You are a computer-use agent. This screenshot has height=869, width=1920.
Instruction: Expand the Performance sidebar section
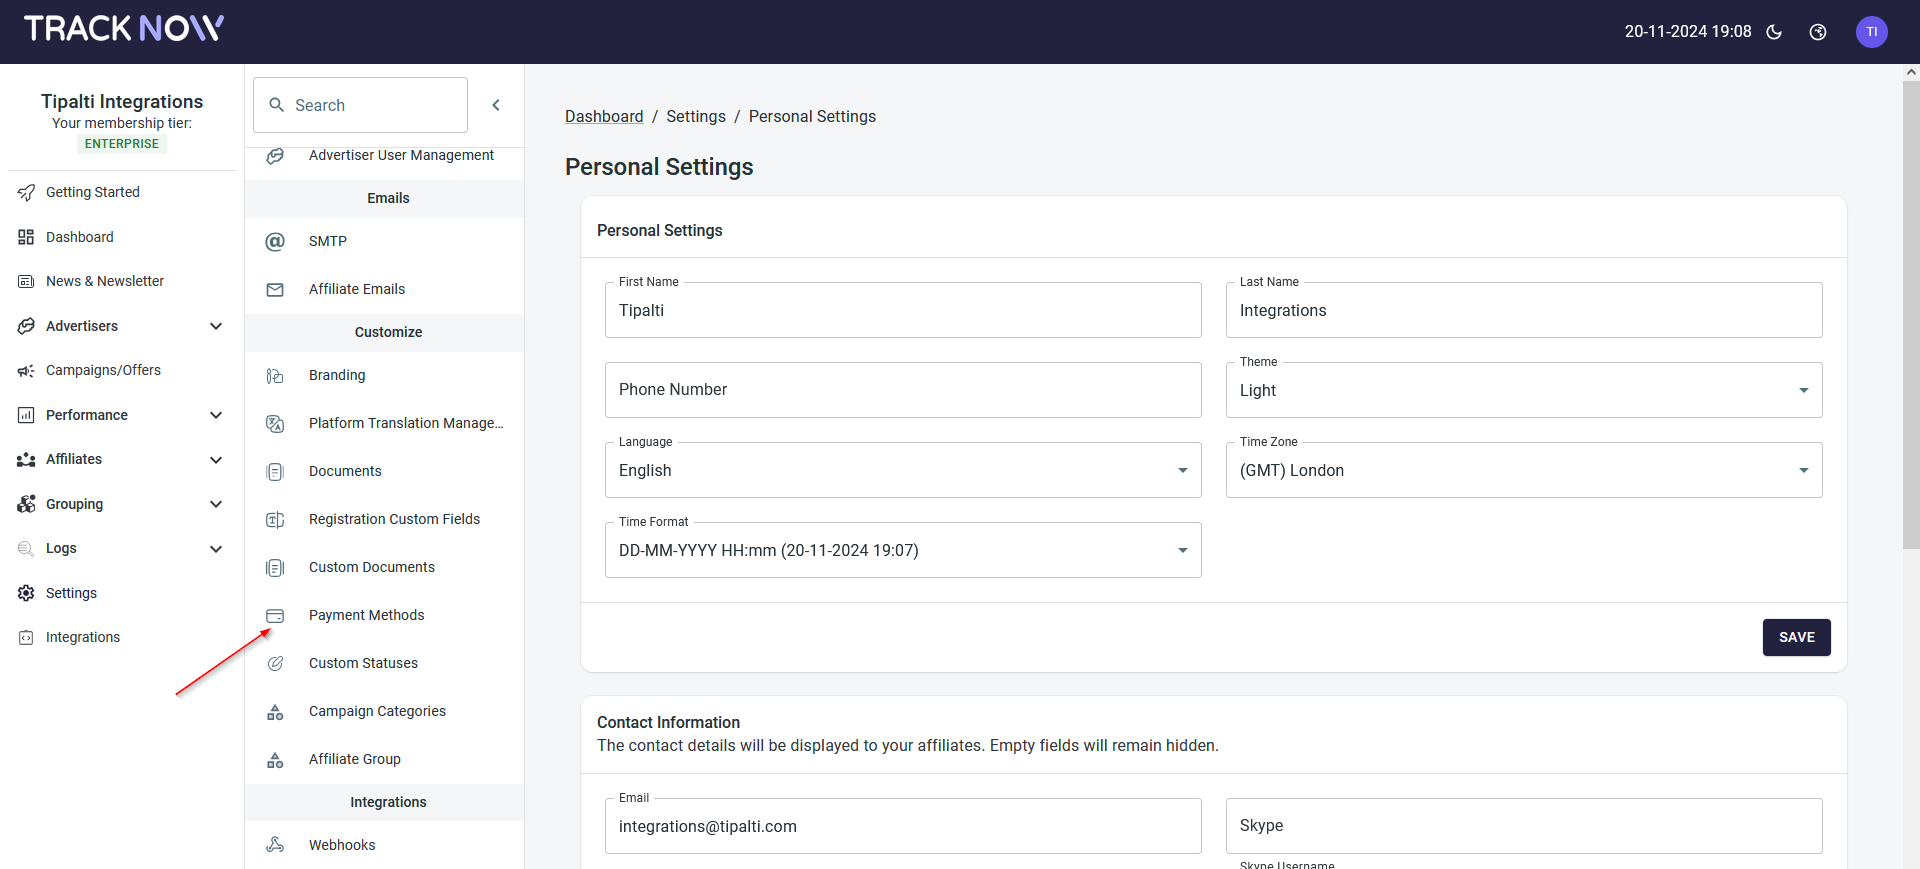216,415
